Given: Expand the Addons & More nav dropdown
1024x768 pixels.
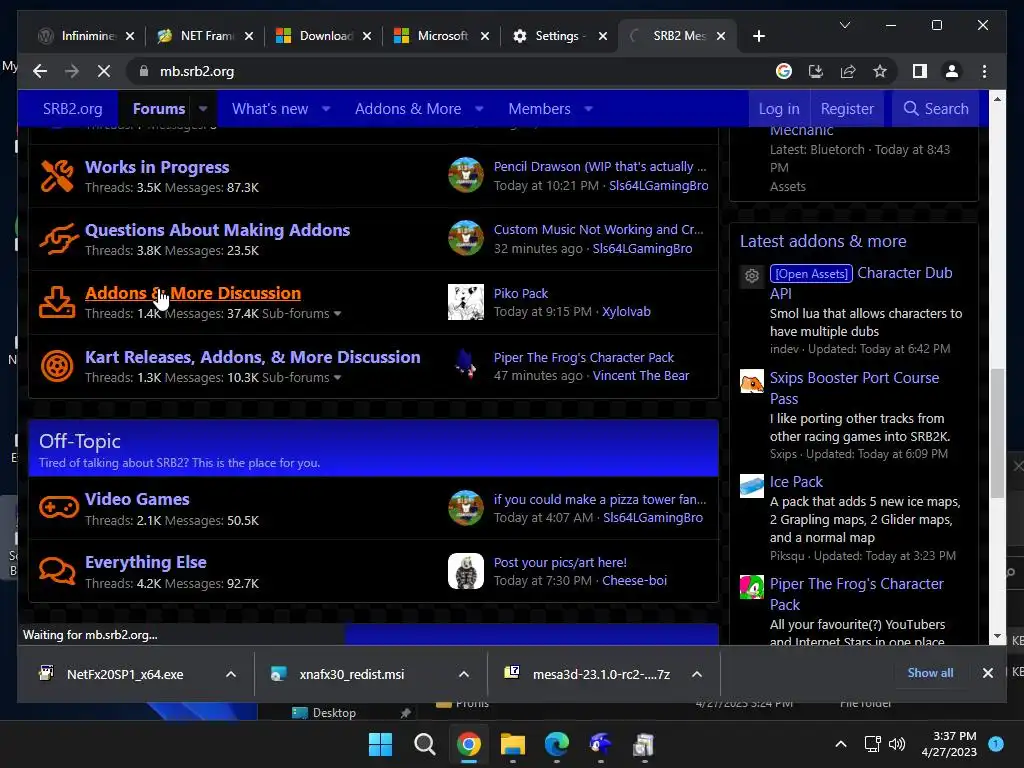Looking at the screenshot, I should tap(479, 108).
